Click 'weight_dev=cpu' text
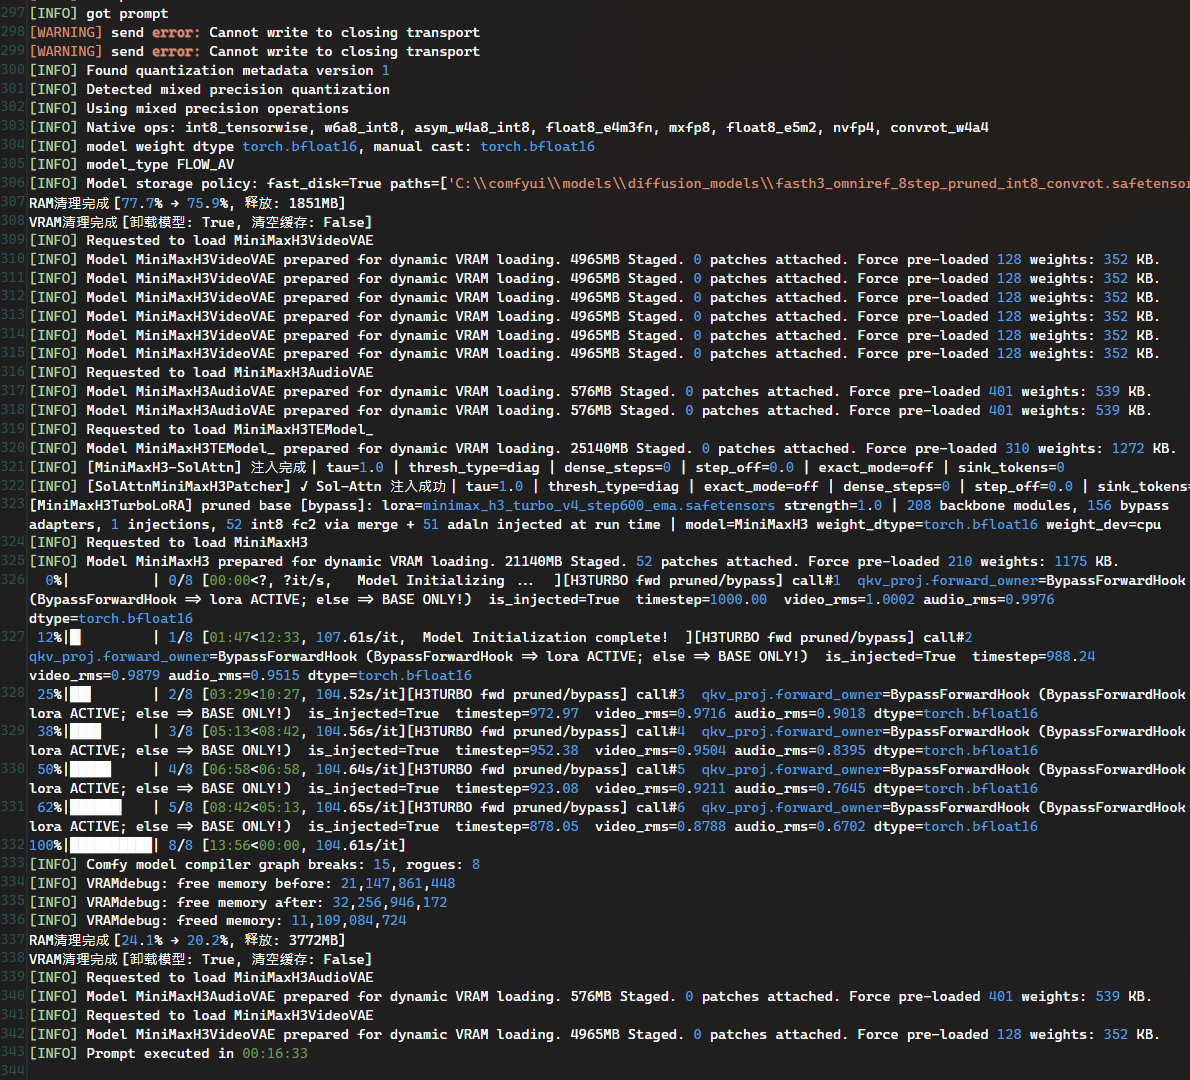The image size is (1190, 1080). (x=1103, y=524)
